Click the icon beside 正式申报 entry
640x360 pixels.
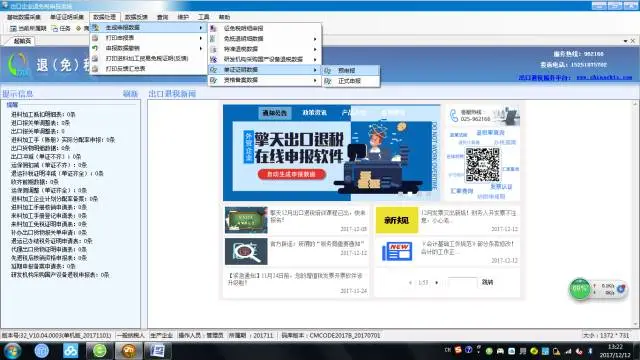[x=328, y=81]
